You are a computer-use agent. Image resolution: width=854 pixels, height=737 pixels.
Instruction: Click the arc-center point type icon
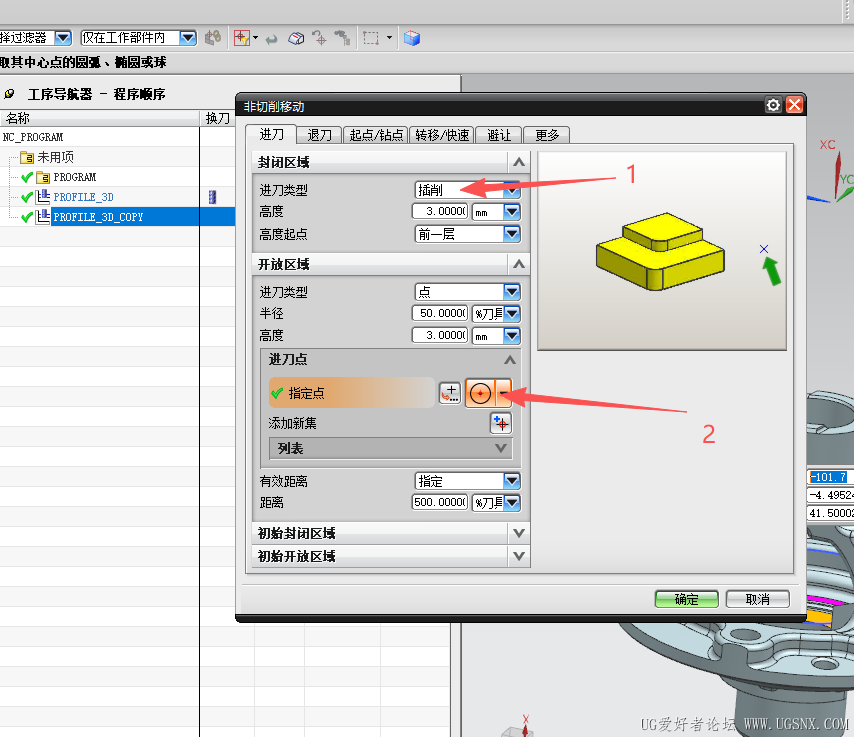pos(480,393)
